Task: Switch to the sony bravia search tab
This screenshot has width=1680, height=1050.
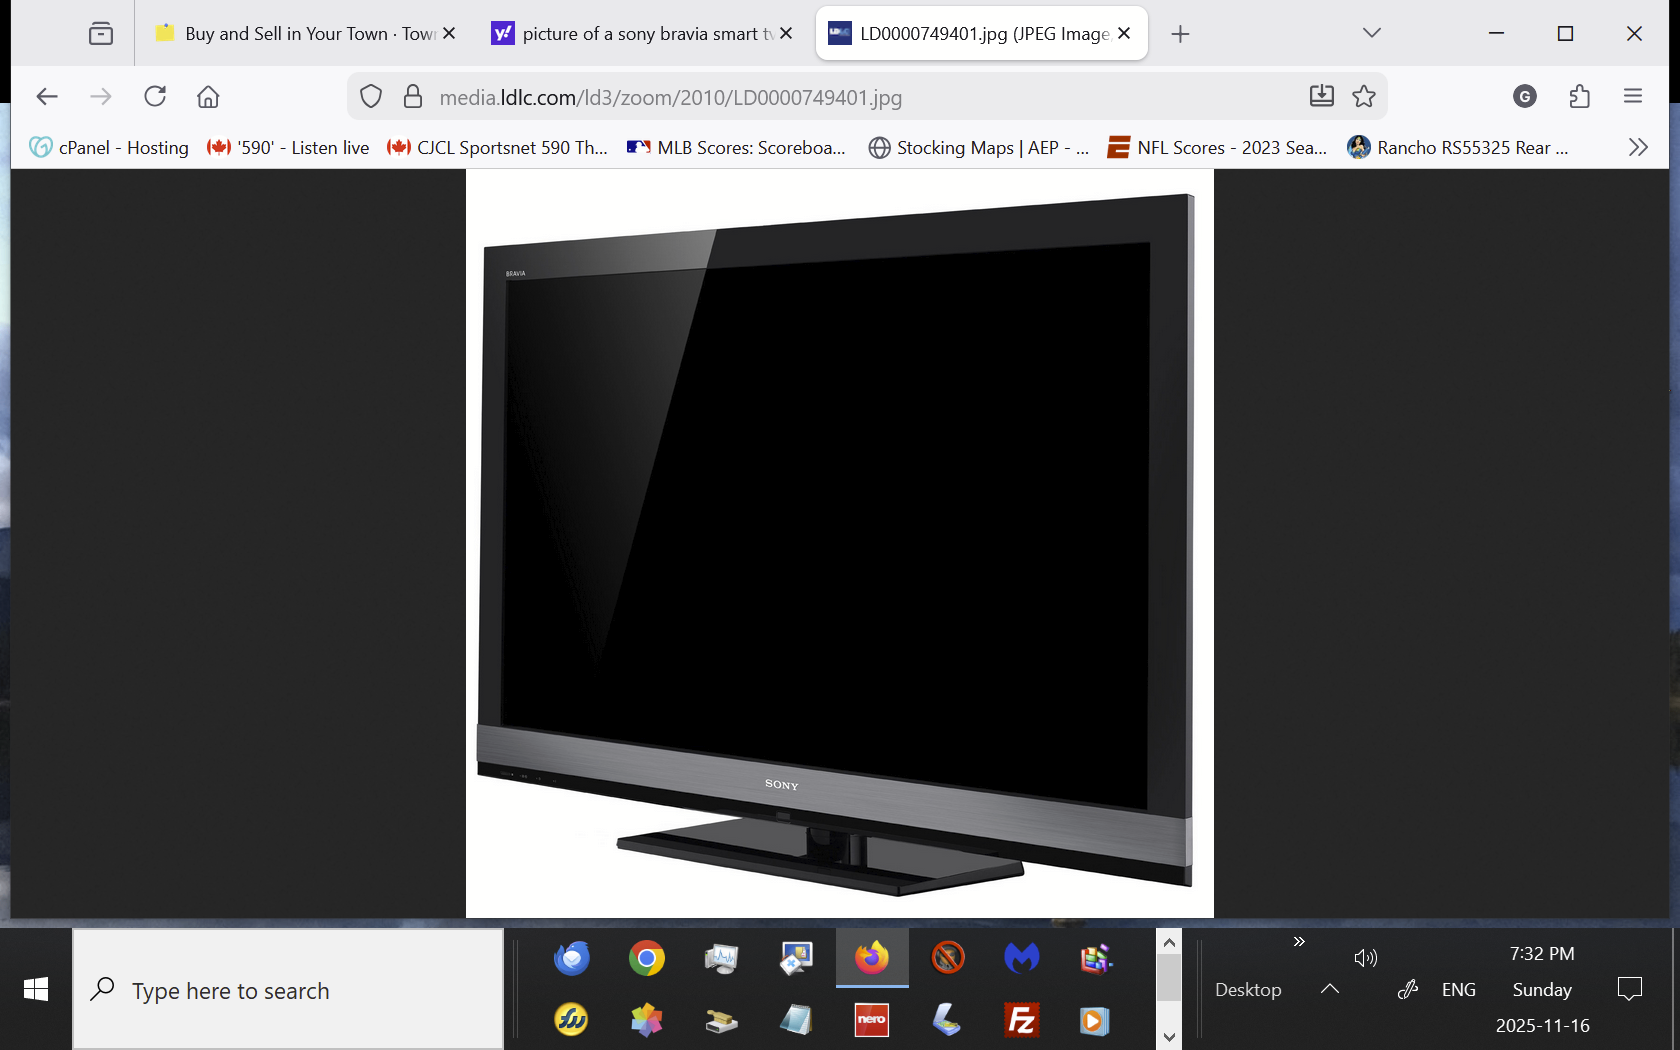Action: pyautogui.click(x=633, y=33)
